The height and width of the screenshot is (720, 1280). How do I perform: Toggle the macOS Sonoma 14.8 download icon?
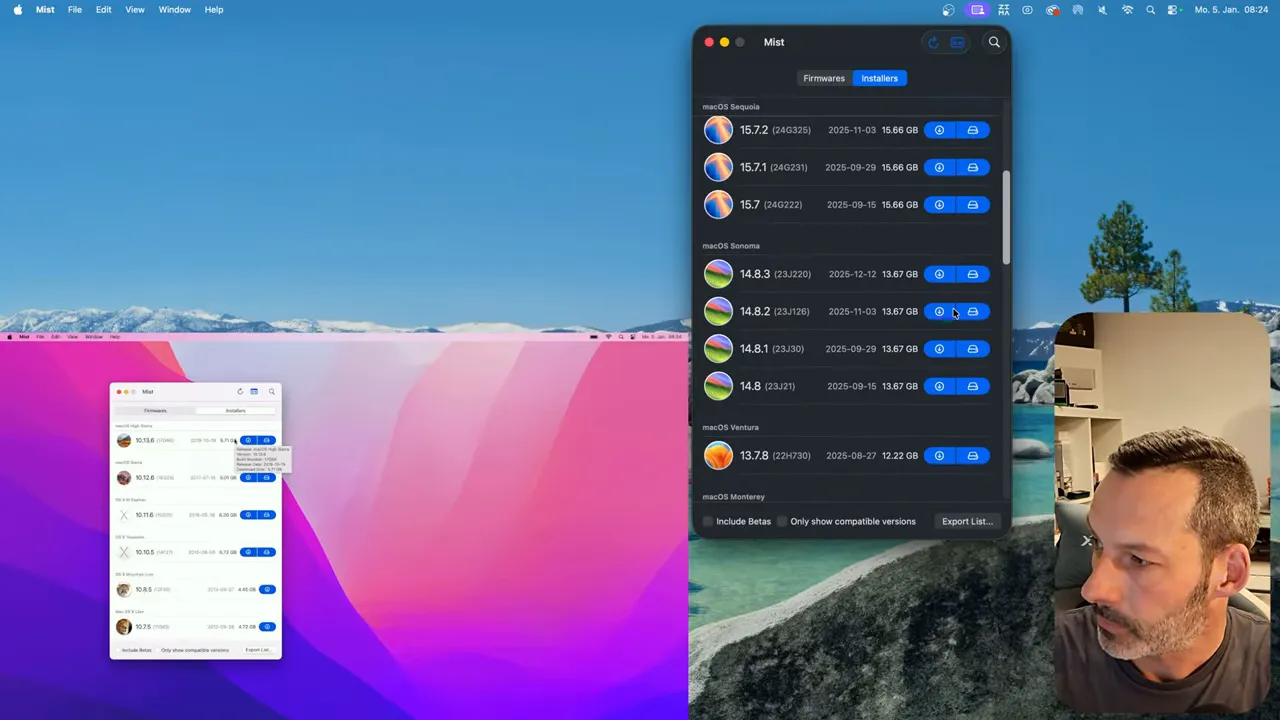pyautogui.click(x=939, y=386)
